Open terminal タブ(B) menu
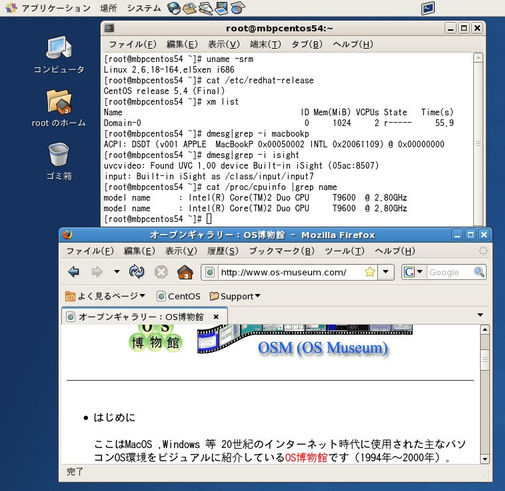Screen dimensions: 505x491 (x=307, y=44)
